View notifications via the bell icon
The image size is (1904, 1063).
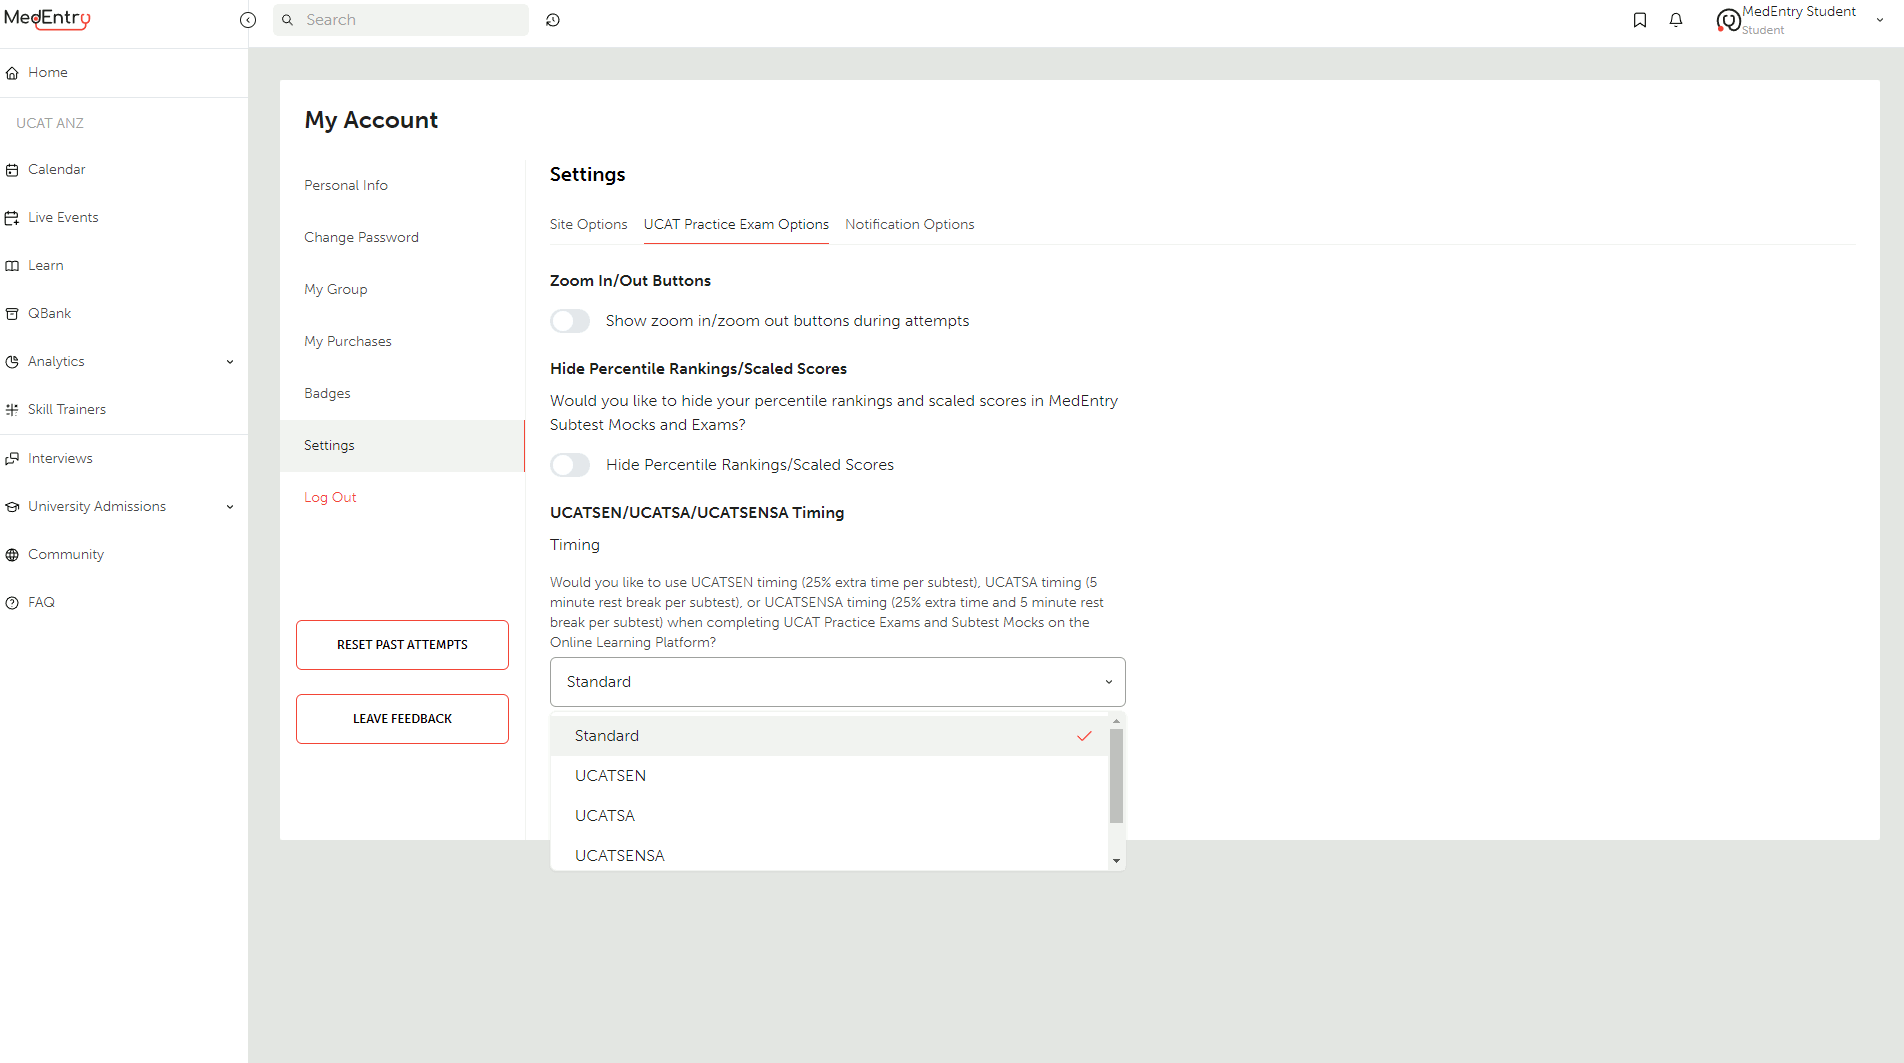click(x=1677, y=19)
